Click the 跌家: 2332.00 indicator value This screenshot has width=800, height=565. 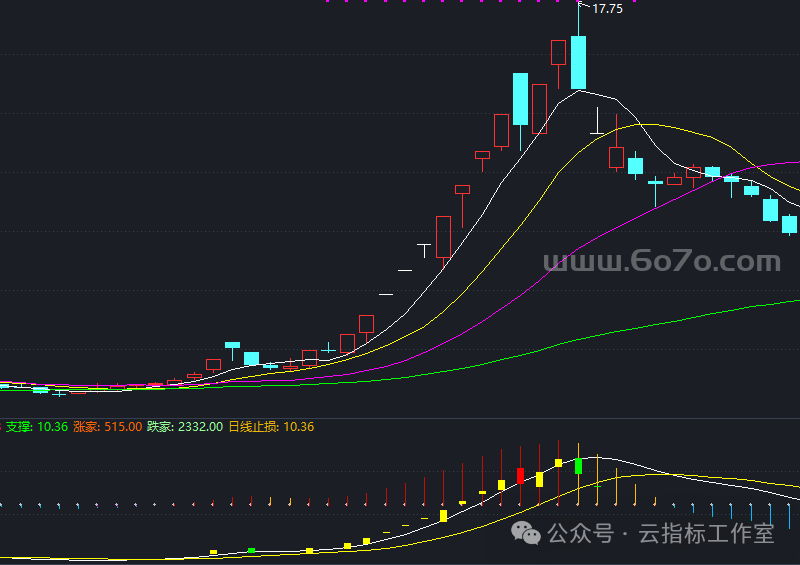click(184, 427)
